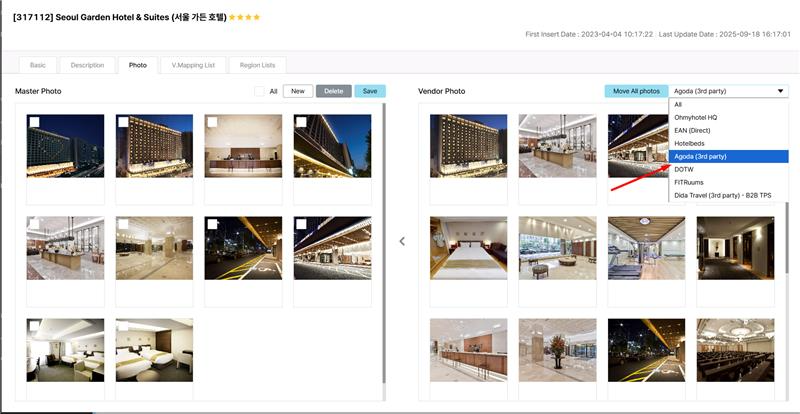Screen dimensions: 800x414
Task: Open the Vendor Photo source dropdown
Action: [728, 91]
